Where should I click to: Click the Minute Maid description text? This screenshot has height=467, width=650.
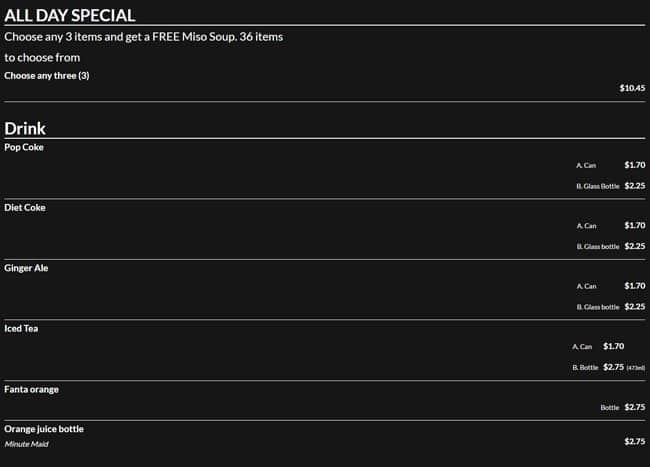click(26, 443)
